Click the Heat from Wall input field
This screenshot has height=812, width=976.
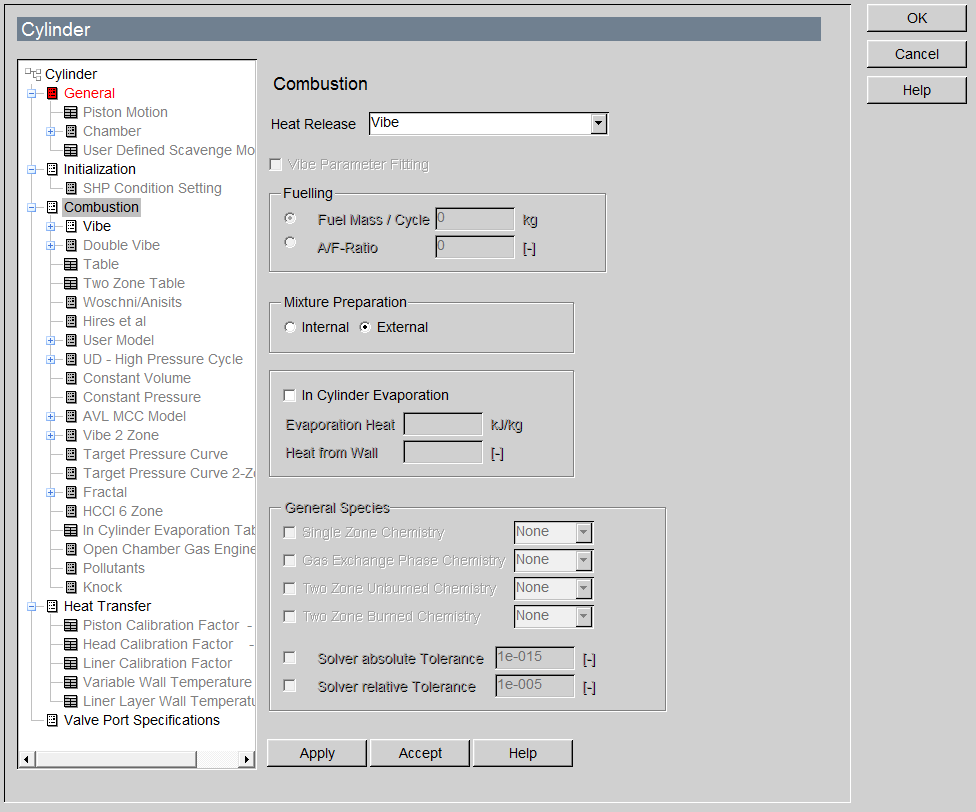click(x=443, y=452)
